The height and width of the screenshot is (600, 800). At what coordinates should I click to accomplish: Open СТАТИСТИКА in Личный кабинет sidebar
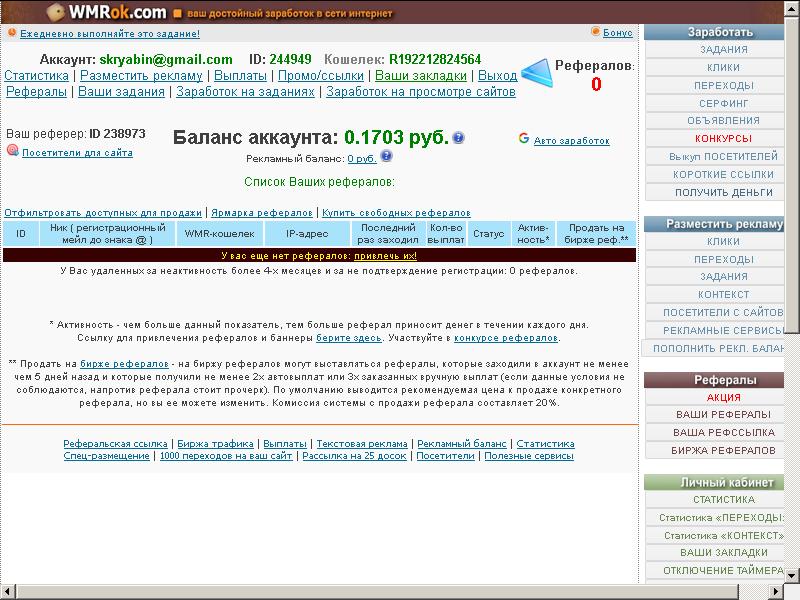pos(715,499)
